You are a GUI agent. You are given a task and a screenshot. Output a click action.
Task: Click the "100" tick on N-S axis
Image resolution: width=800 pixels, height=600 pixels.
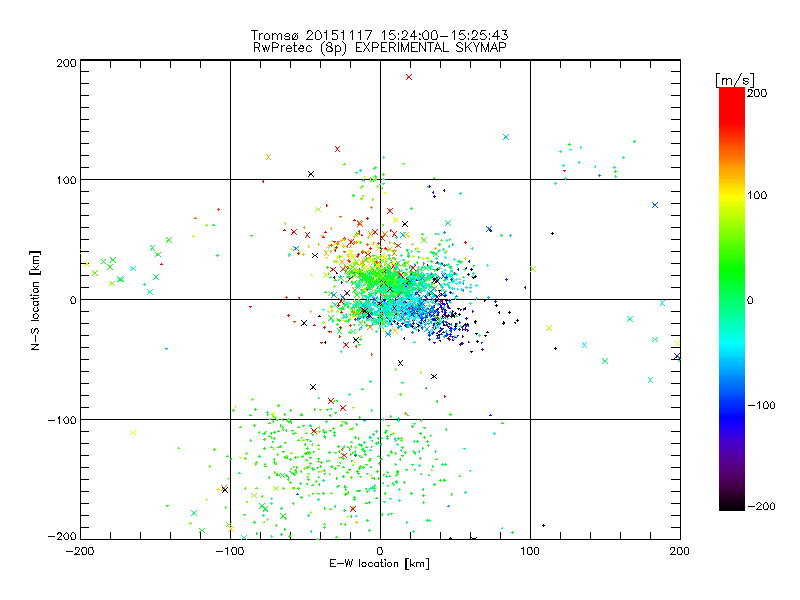[x=66, y=180]
